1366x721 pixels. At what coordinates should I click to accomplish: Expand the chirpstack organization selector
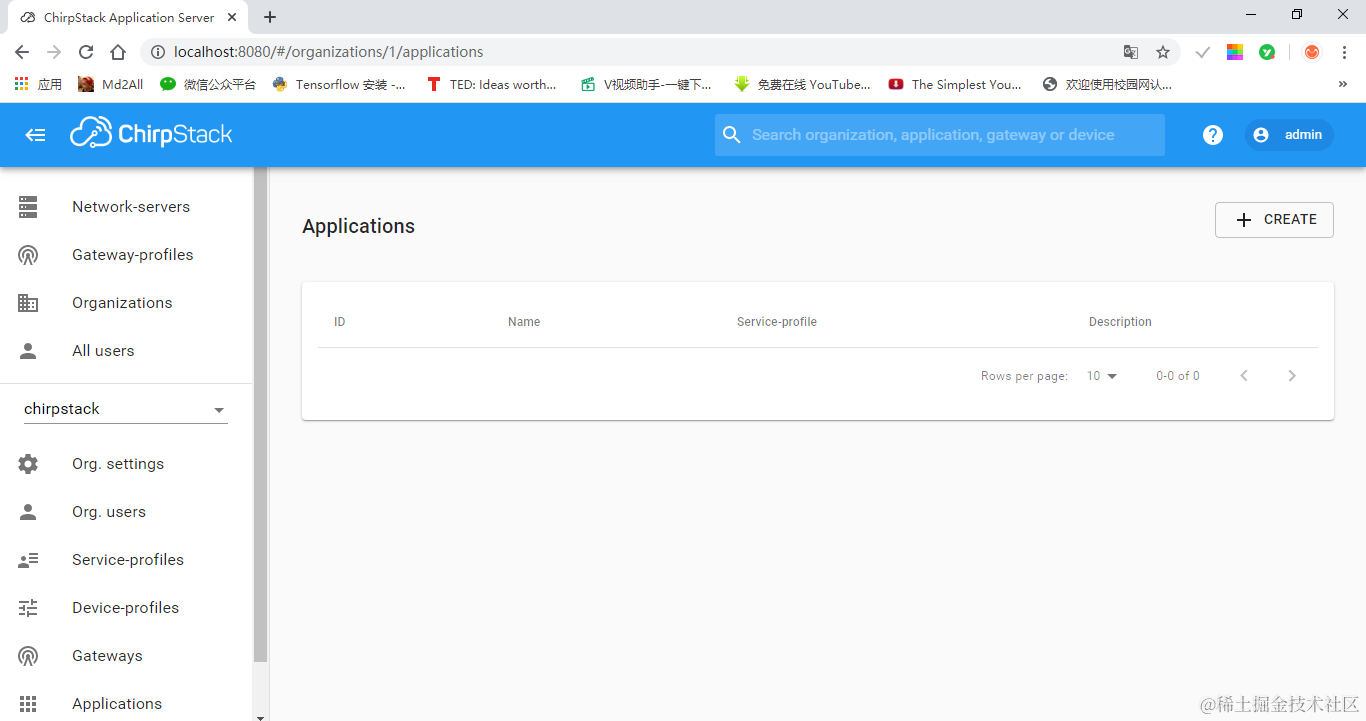(x=219, y=408)
